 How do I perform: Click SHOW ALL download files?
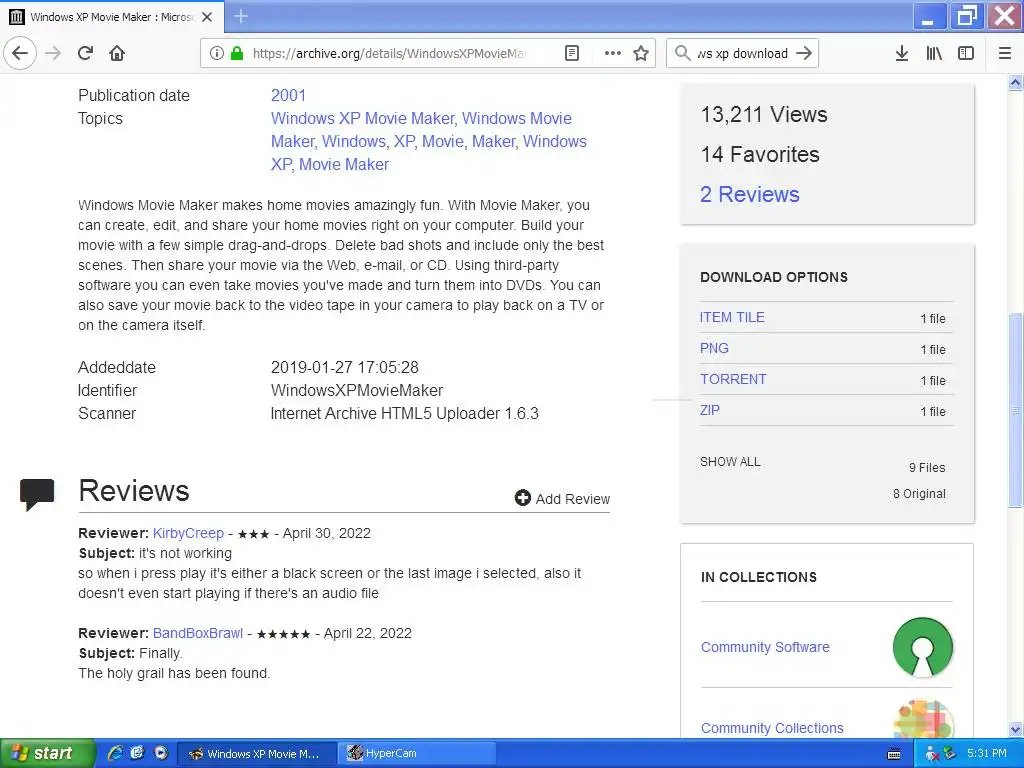click(730, 462)
